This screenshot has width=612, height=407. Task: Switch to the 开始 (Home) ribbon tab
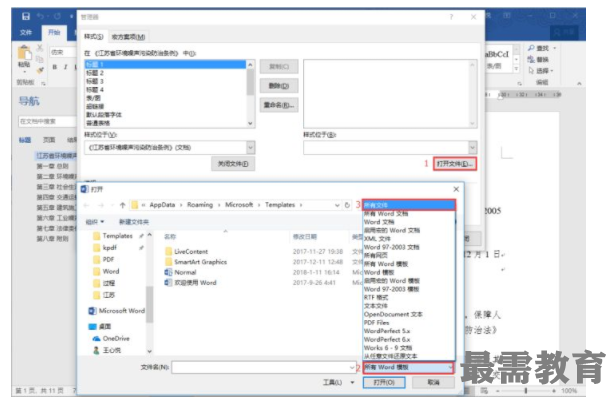(54, 32)
